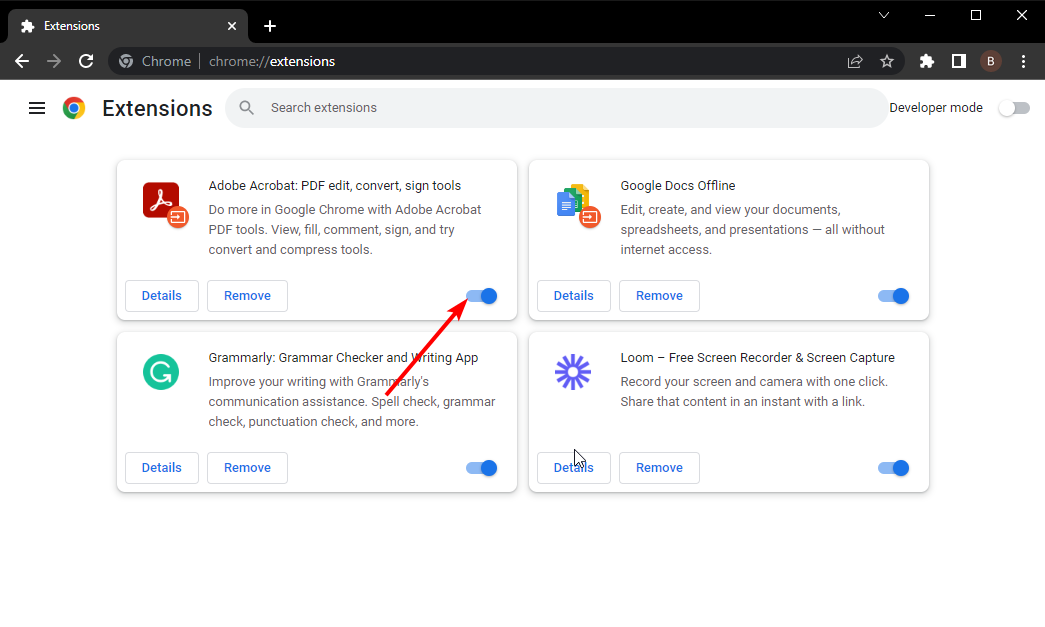The width and height of the screenshot is (1045, 627).
Task: Remove the Google Docs Offline extension
Action: coord(659,296)
